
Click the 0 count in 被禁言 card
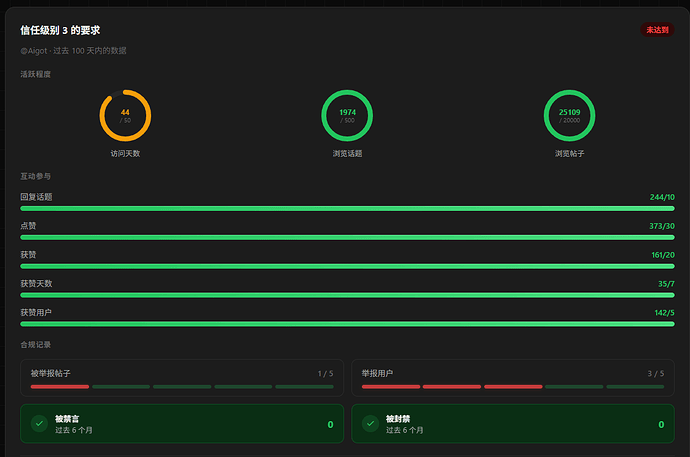[330, 424]
